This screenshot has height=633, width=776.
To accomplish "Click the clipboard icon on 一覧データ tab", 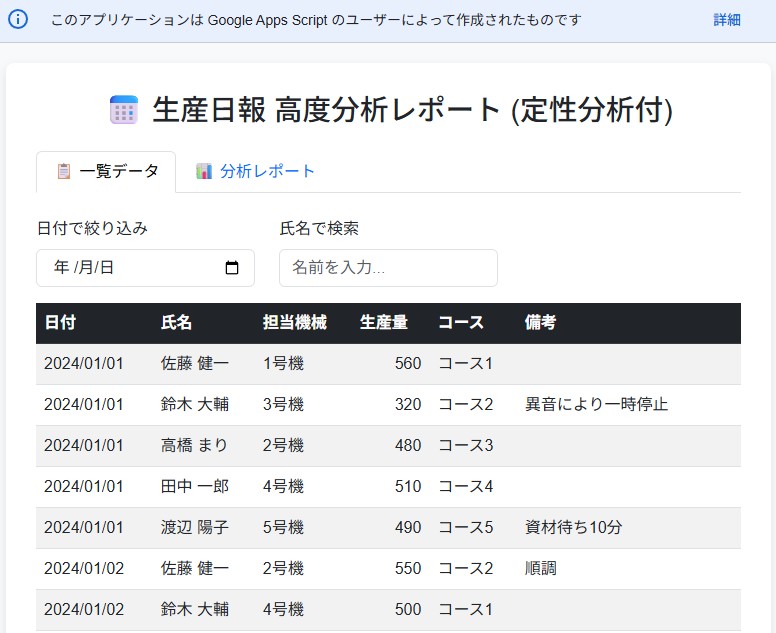I will [64, 171].
